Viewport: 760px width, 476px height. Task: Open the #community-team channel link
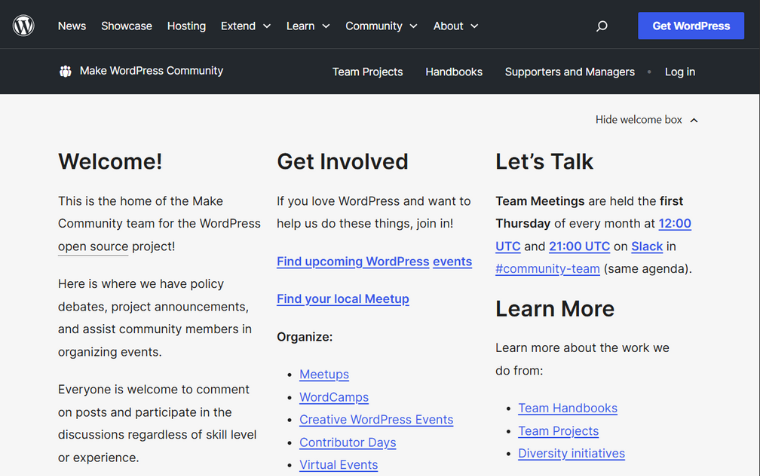(x=547, y=269)
